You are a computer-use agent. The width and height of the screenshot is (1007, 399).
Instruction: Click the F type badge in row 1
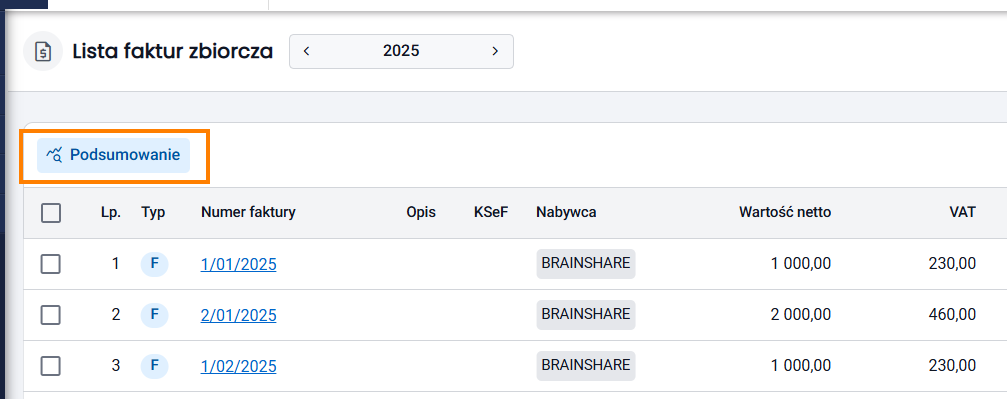click(154, 263)
